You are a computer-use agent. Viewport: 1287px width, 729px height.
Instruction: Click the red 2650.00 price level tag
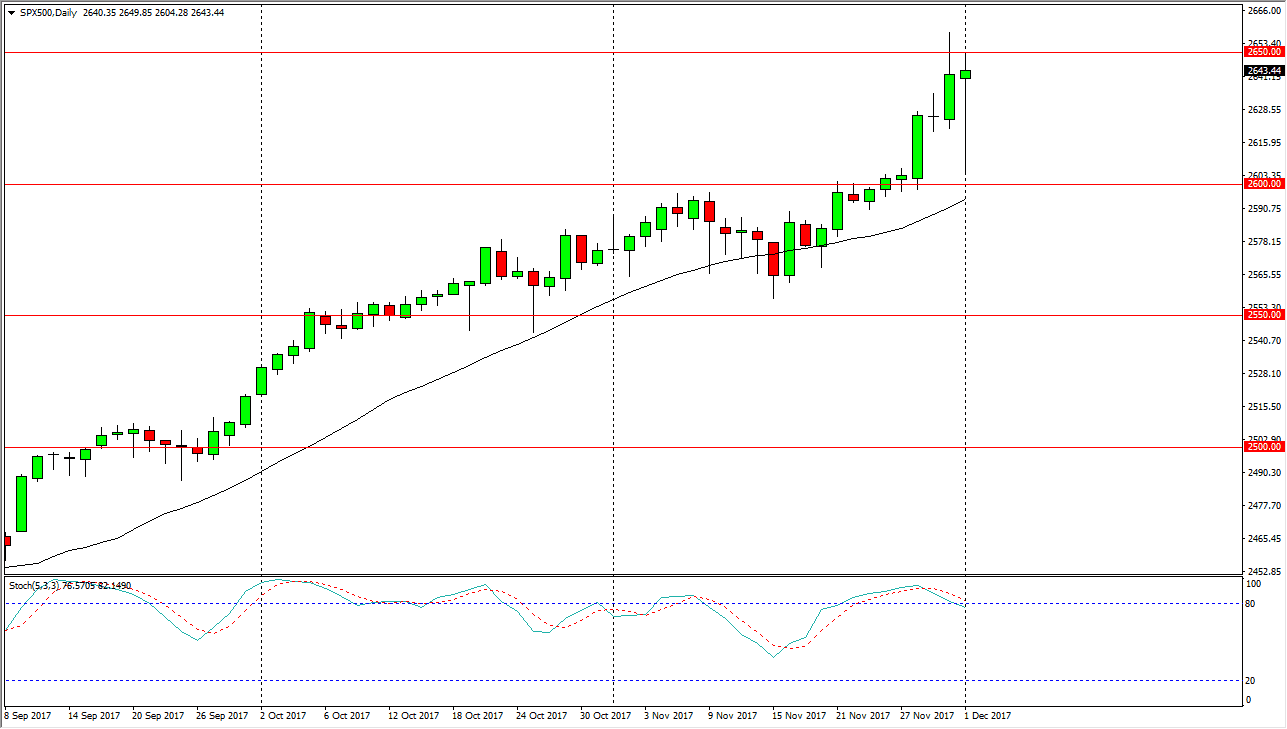(x=1263, y=50)
